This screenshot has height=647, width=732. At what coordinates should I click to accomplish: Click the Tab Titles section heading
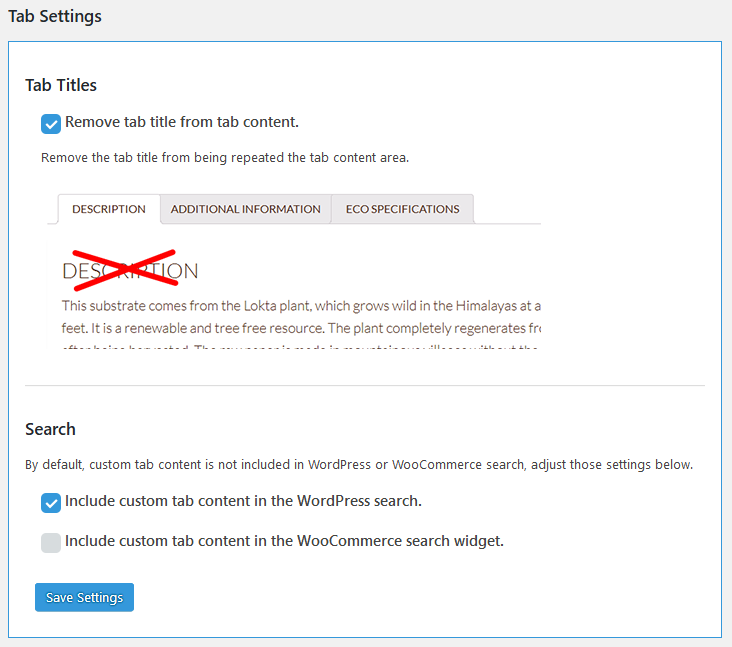pos(61,85)
